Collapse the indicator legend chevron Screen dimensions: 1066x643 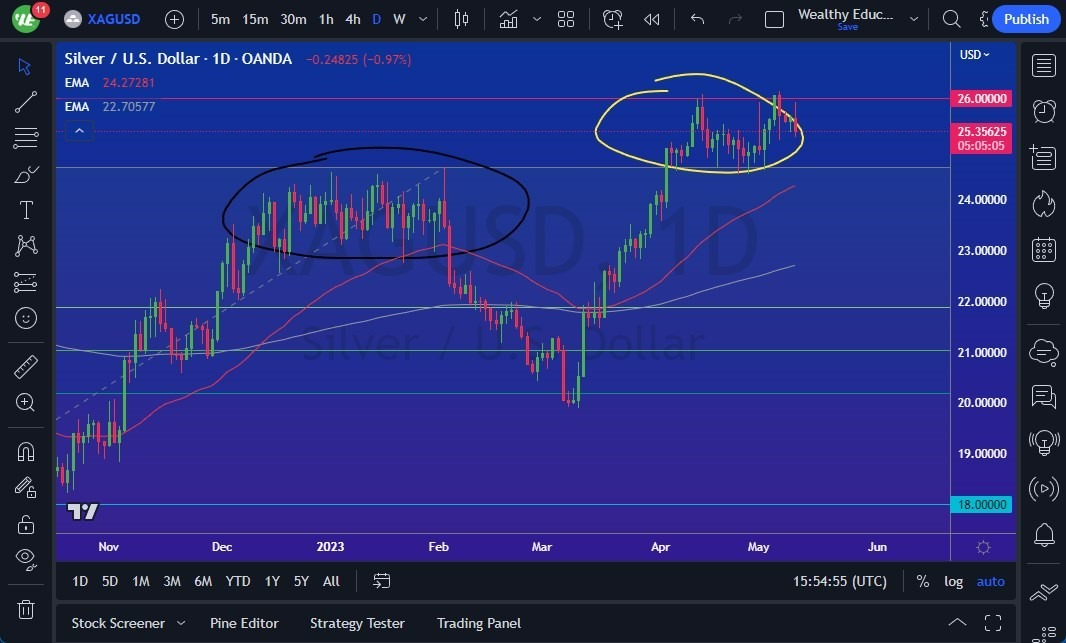80,131
